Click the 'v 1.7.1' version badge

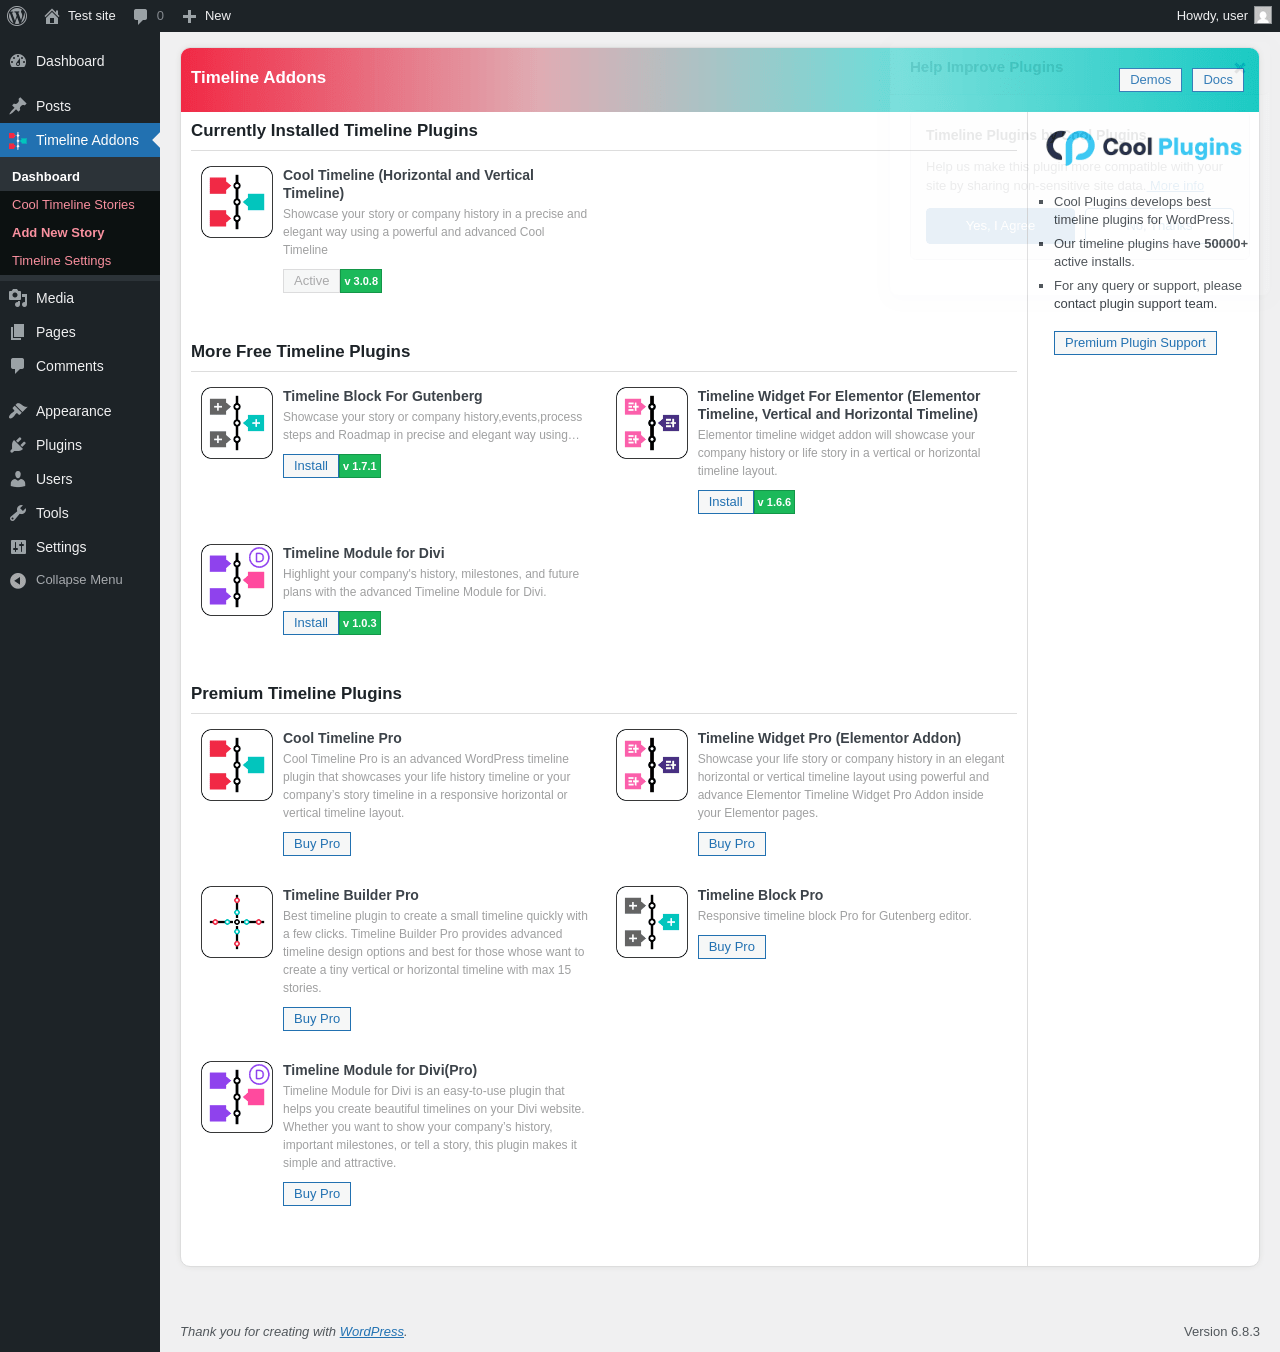360,466
